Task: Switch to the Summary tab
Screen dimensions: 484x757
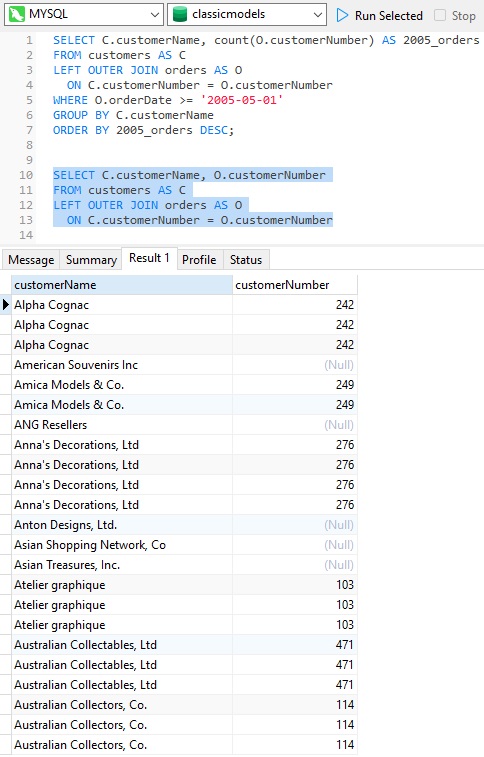Action: [x=91, y=260]
